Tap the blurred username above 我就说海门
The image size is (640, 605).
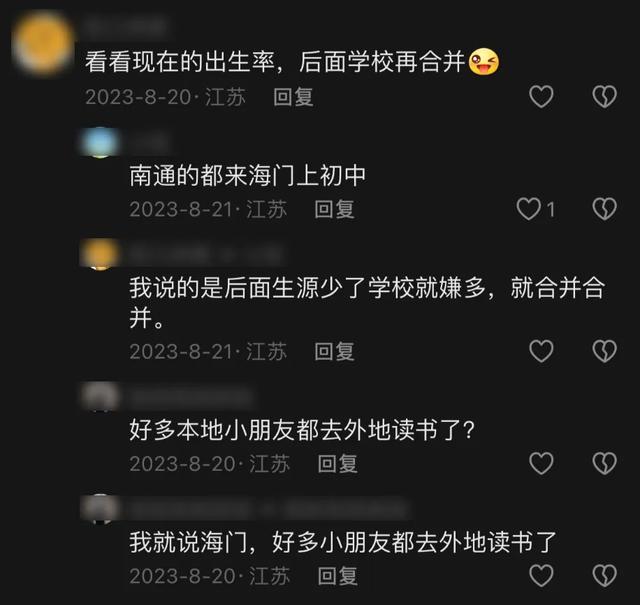(269, 509)
